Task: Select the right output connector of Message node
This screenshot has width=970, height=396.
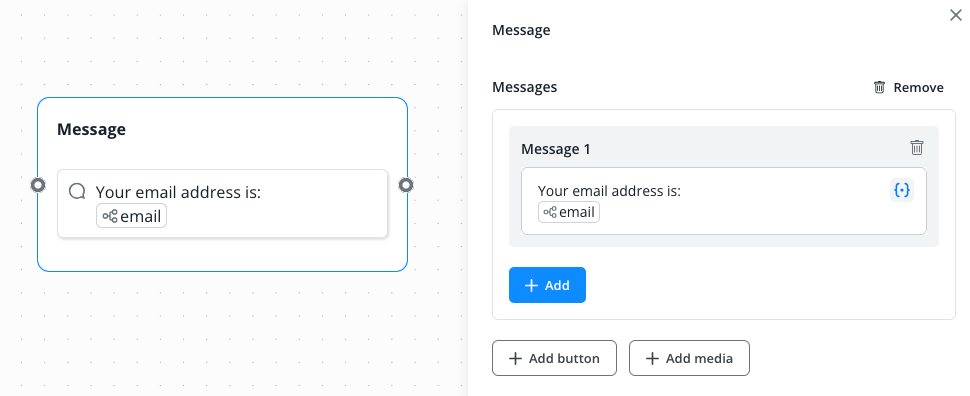Action: [x=406, y=185]
